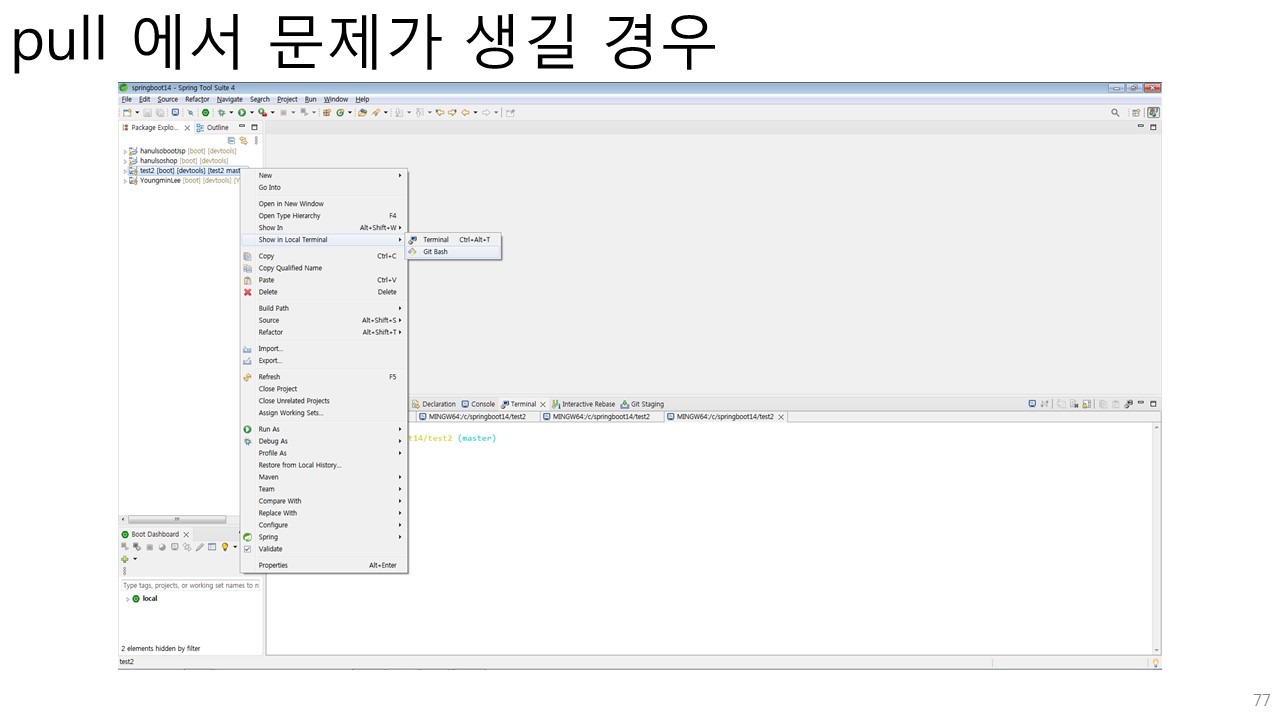Switch to the Interactive Rebase tab
This screenshot has width=1280, height=720.
[583, 404]
